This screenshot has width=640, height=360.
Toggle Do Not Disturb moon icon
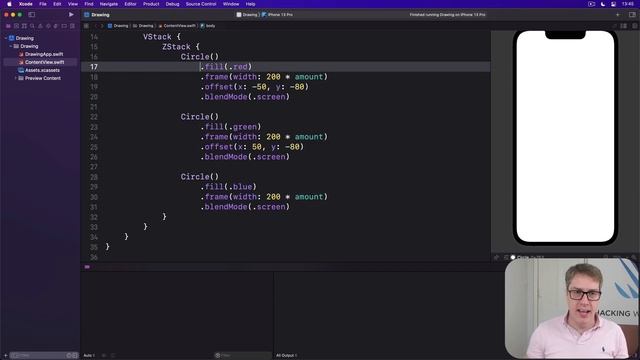tap(603, 4)
